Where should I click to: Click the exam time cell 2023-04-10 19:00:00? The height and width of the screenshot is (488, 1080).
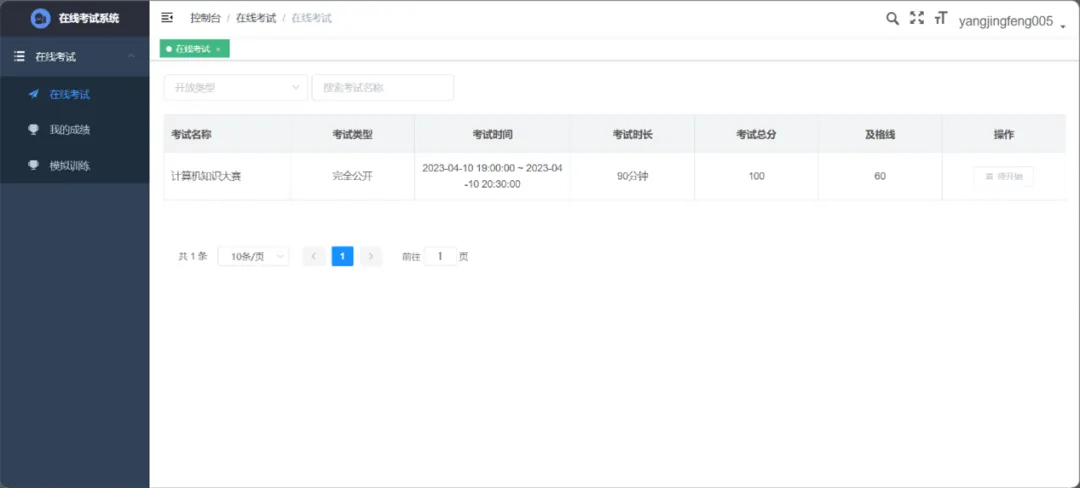point(492,176)
